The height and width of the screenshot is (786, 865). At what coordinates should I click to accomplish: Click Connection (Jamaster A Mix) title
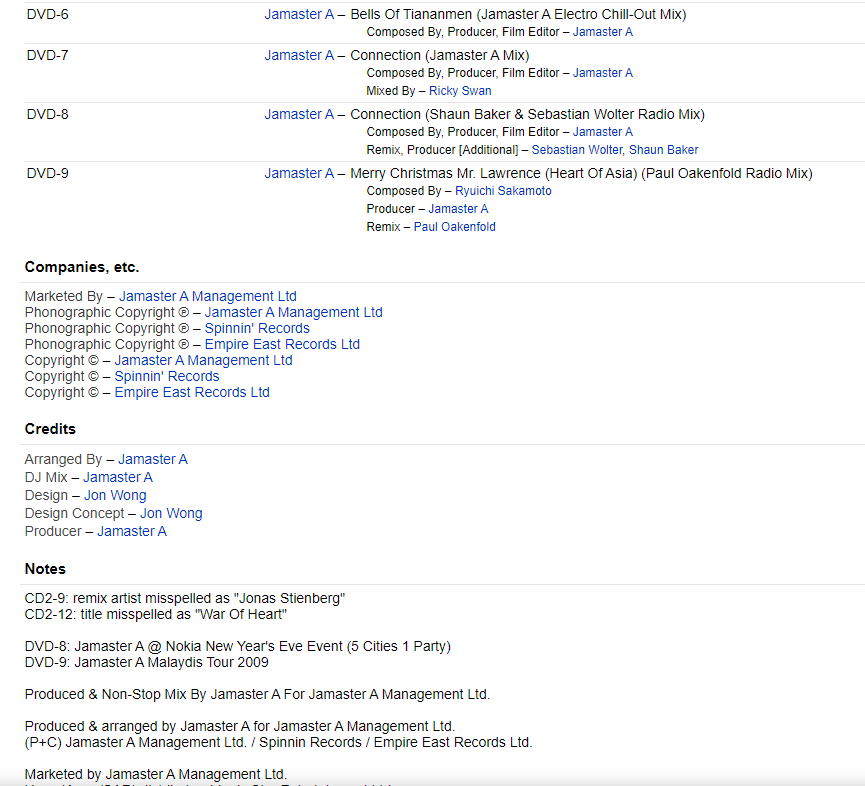(440, 55)
